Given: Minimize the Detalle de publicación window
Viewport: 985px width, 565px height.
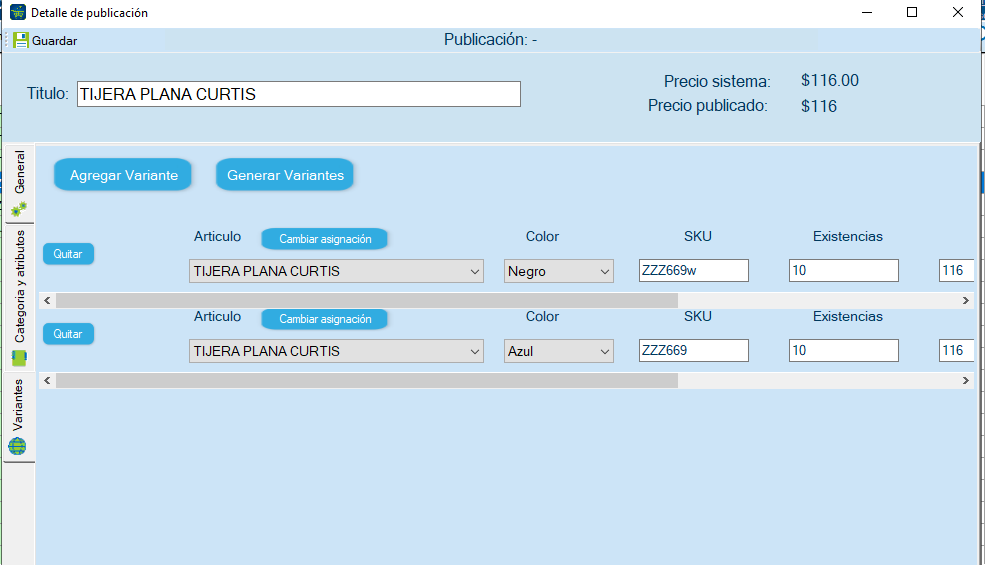Looking at the screenshot, I should [x=867, y=13].
